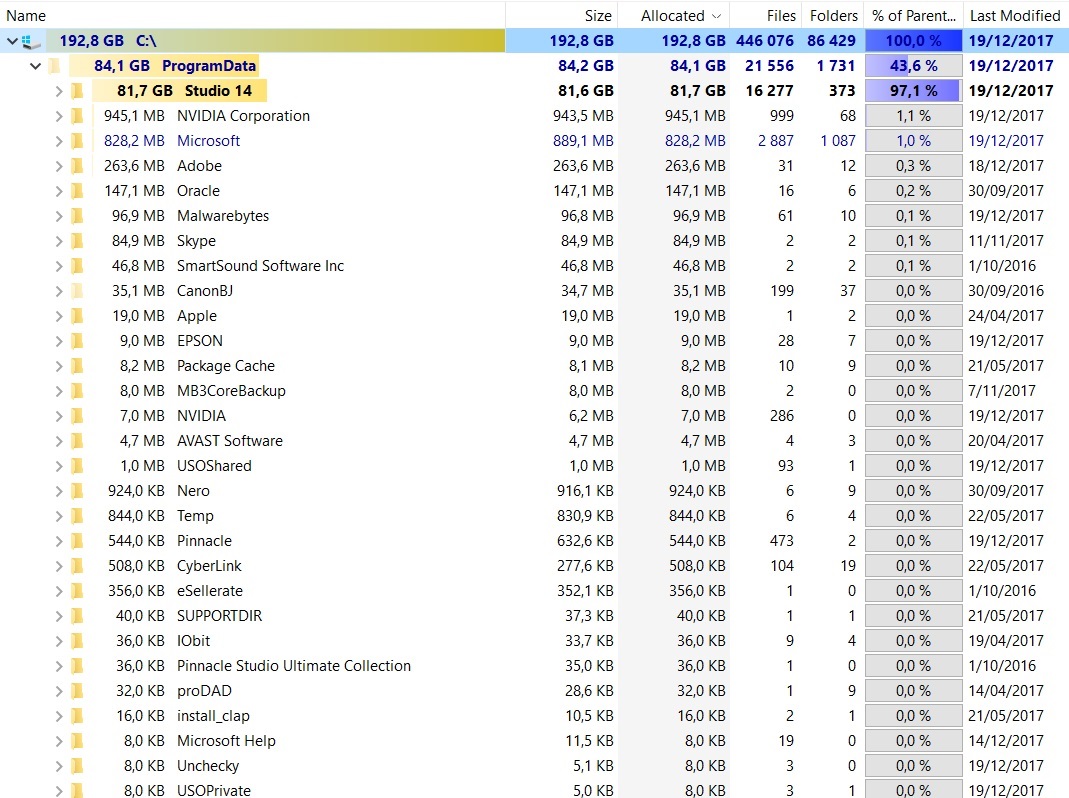
Task: Click the Skype folder icon
Action: (77, 241)
